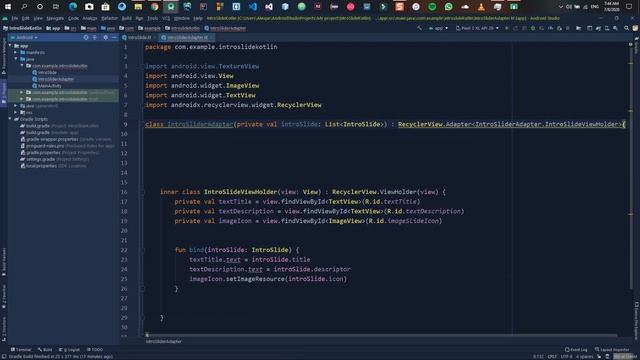The width and height of the screenshot is (640, 360).
Task: Open Windows search from the taskbar
Action: (x=24, y=7)
